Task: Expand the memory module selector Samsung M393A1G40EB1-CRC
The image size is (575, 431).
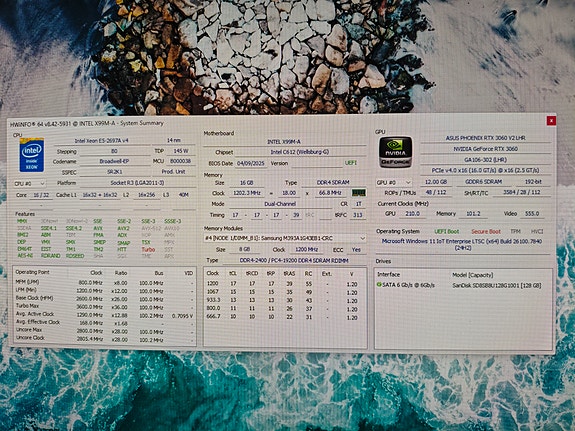Action: [285, 238]
